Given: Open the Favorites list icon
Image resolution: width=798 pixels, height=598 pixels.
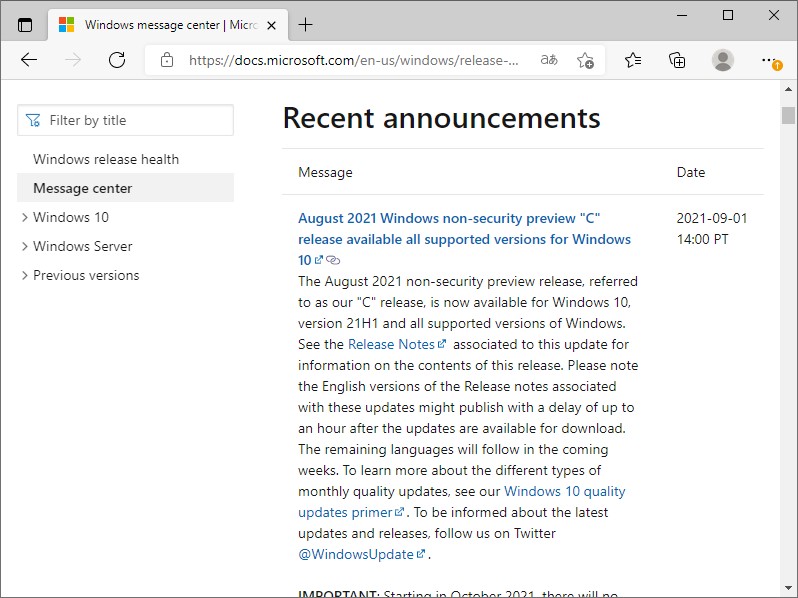Looking at the screenshot, I should tap(633, 60).
